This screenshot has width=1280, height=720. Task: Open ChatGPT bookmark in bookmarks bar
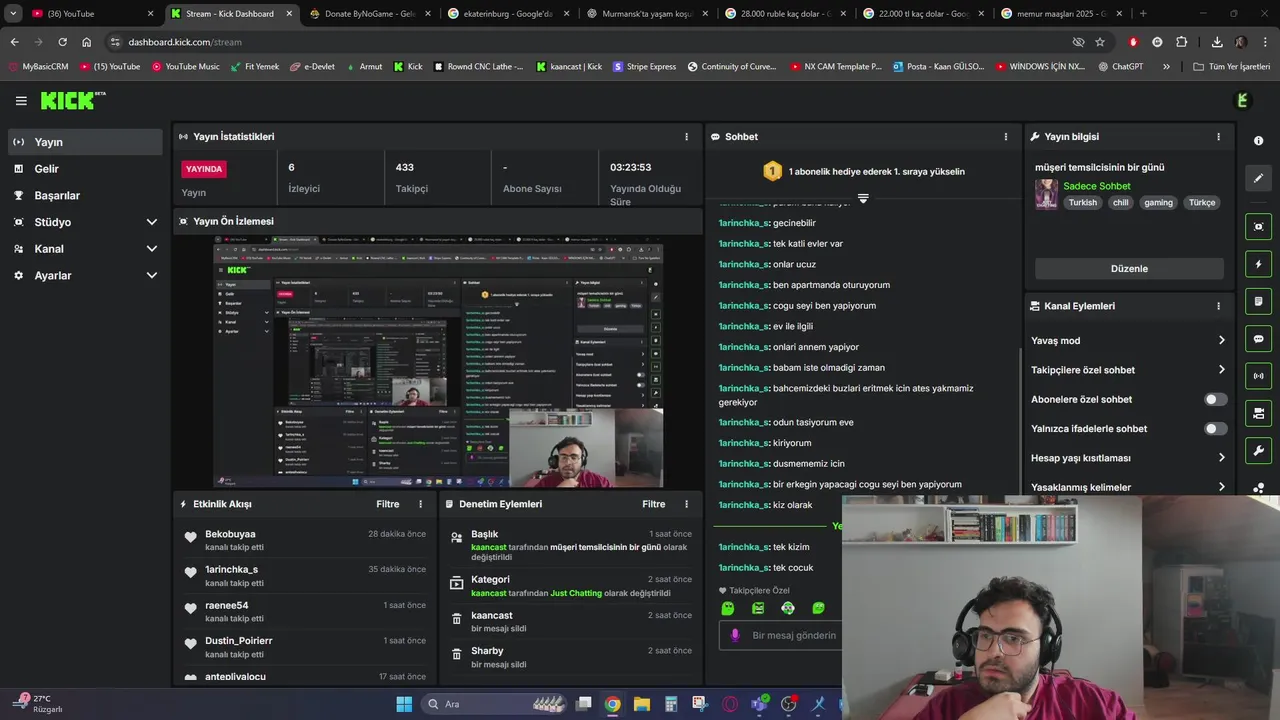[x=1120, y=66]
